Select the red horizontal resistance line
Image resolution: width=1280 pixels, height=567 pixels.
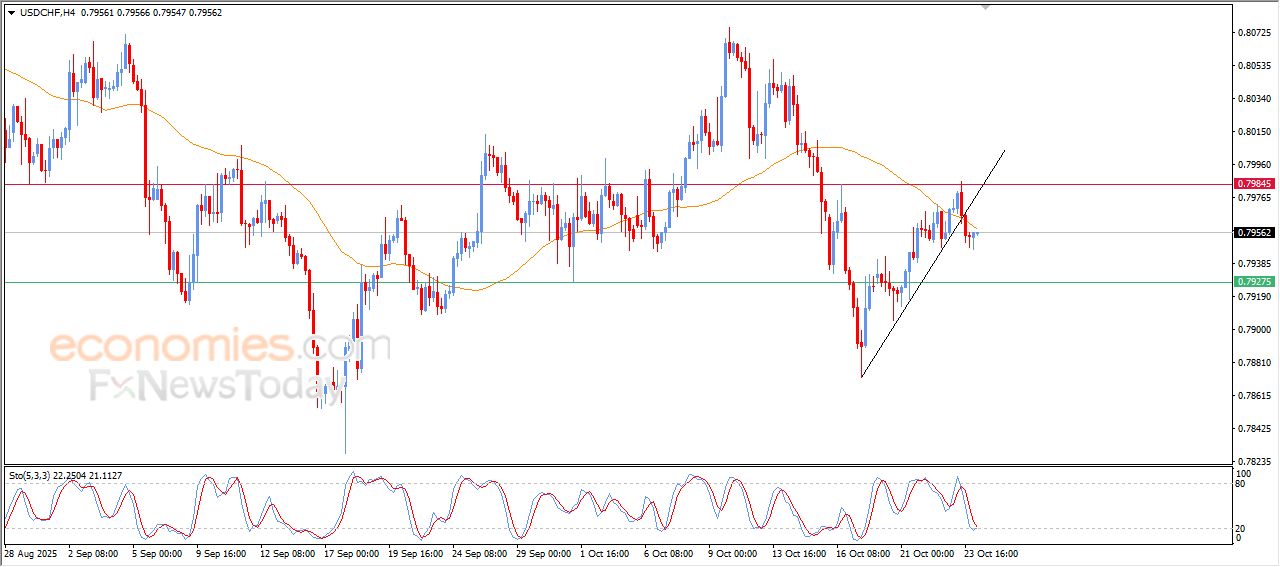click(x=400, y=184)
